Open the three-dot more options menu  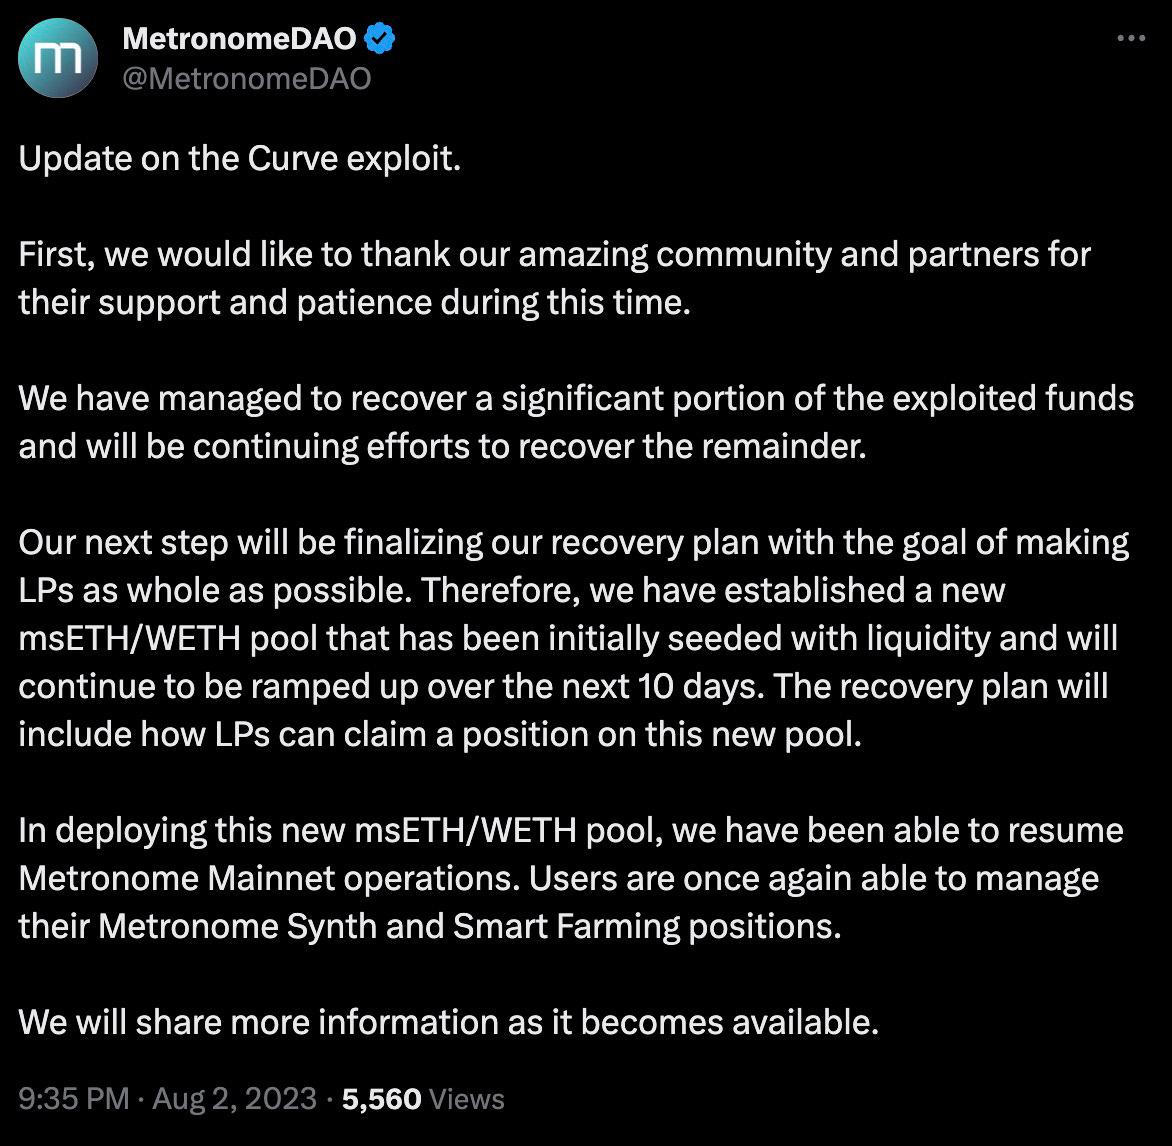[x=1130, y=39]
